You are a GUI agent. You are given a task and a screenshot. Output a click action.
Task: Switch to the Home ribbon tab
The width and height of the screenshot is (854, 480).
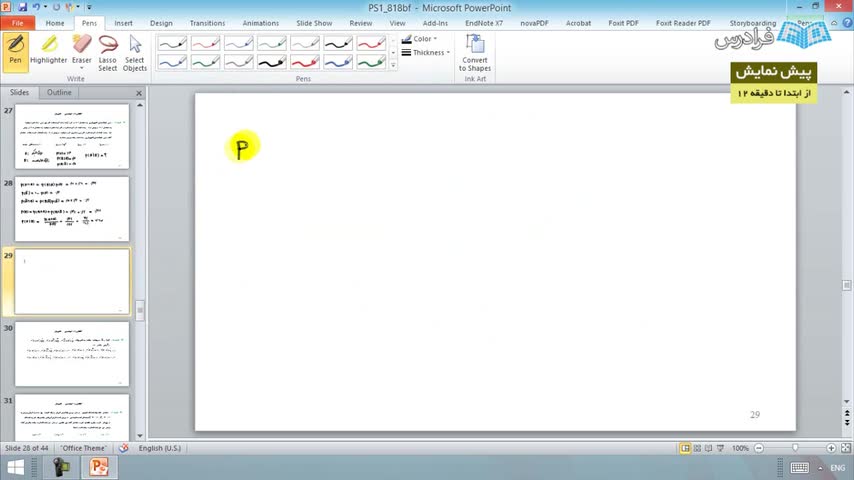(54, 23)
